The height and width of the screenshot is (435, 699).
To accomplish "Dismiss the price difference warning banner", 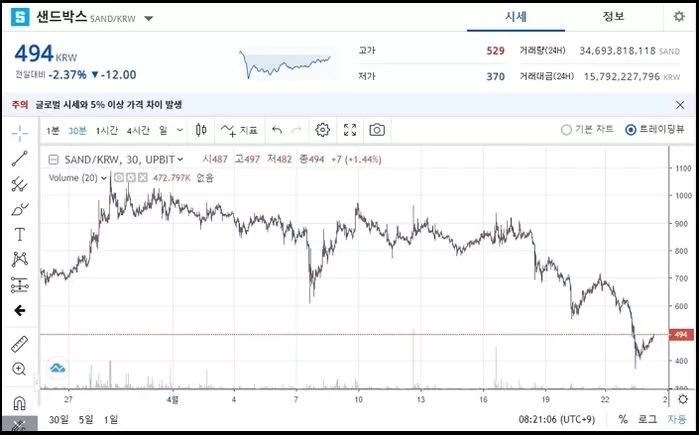I will (x=680, y=105).
